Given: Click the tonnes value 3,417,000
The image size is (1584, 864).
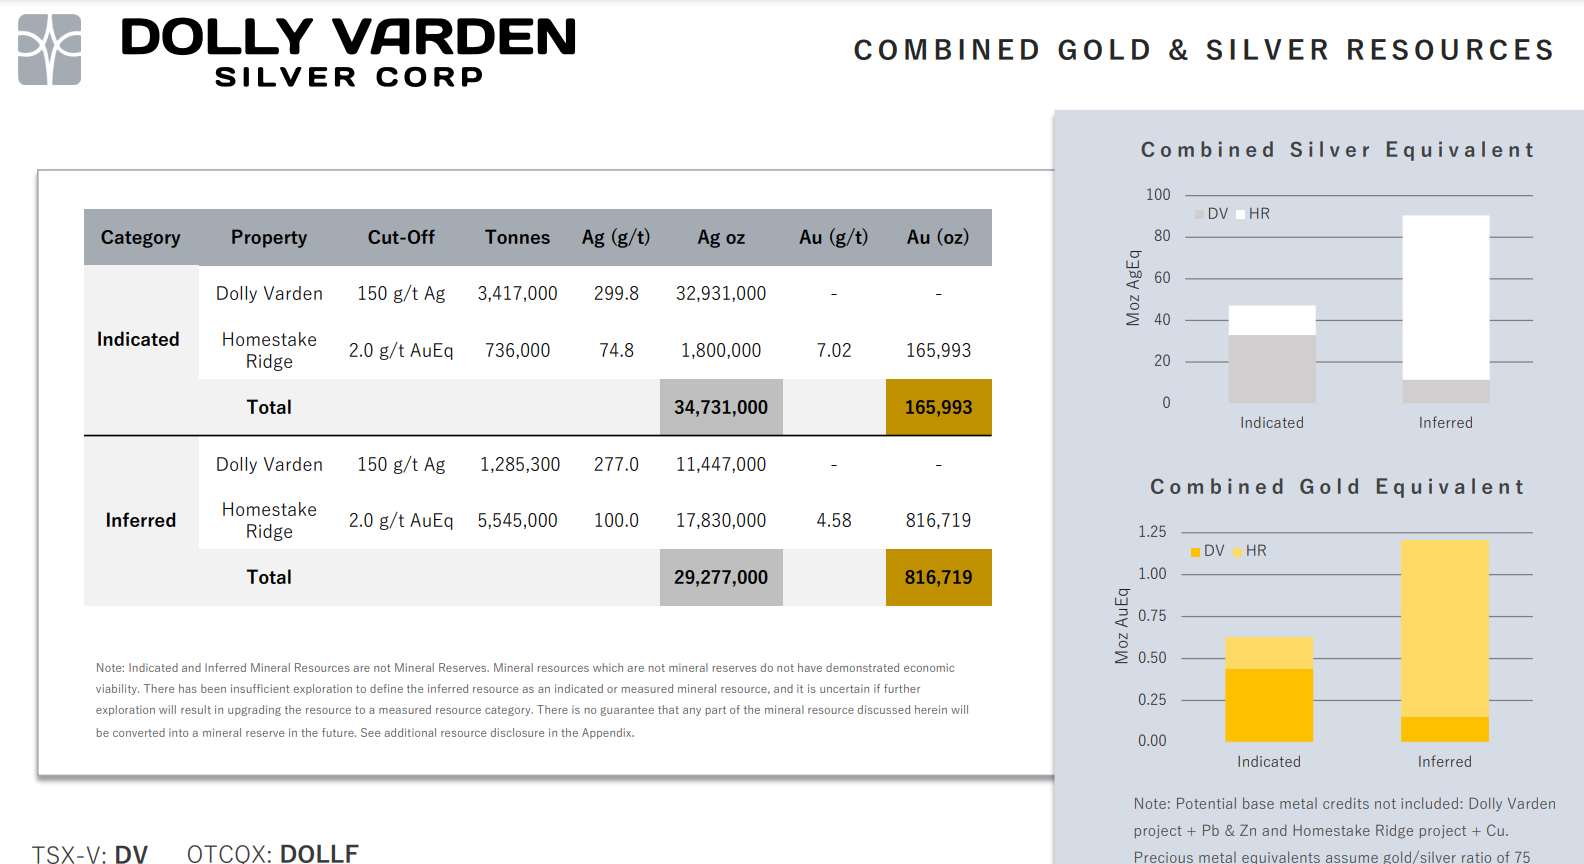Looking at the screenshot, I should pyautogui.click(x=517, y=294).
